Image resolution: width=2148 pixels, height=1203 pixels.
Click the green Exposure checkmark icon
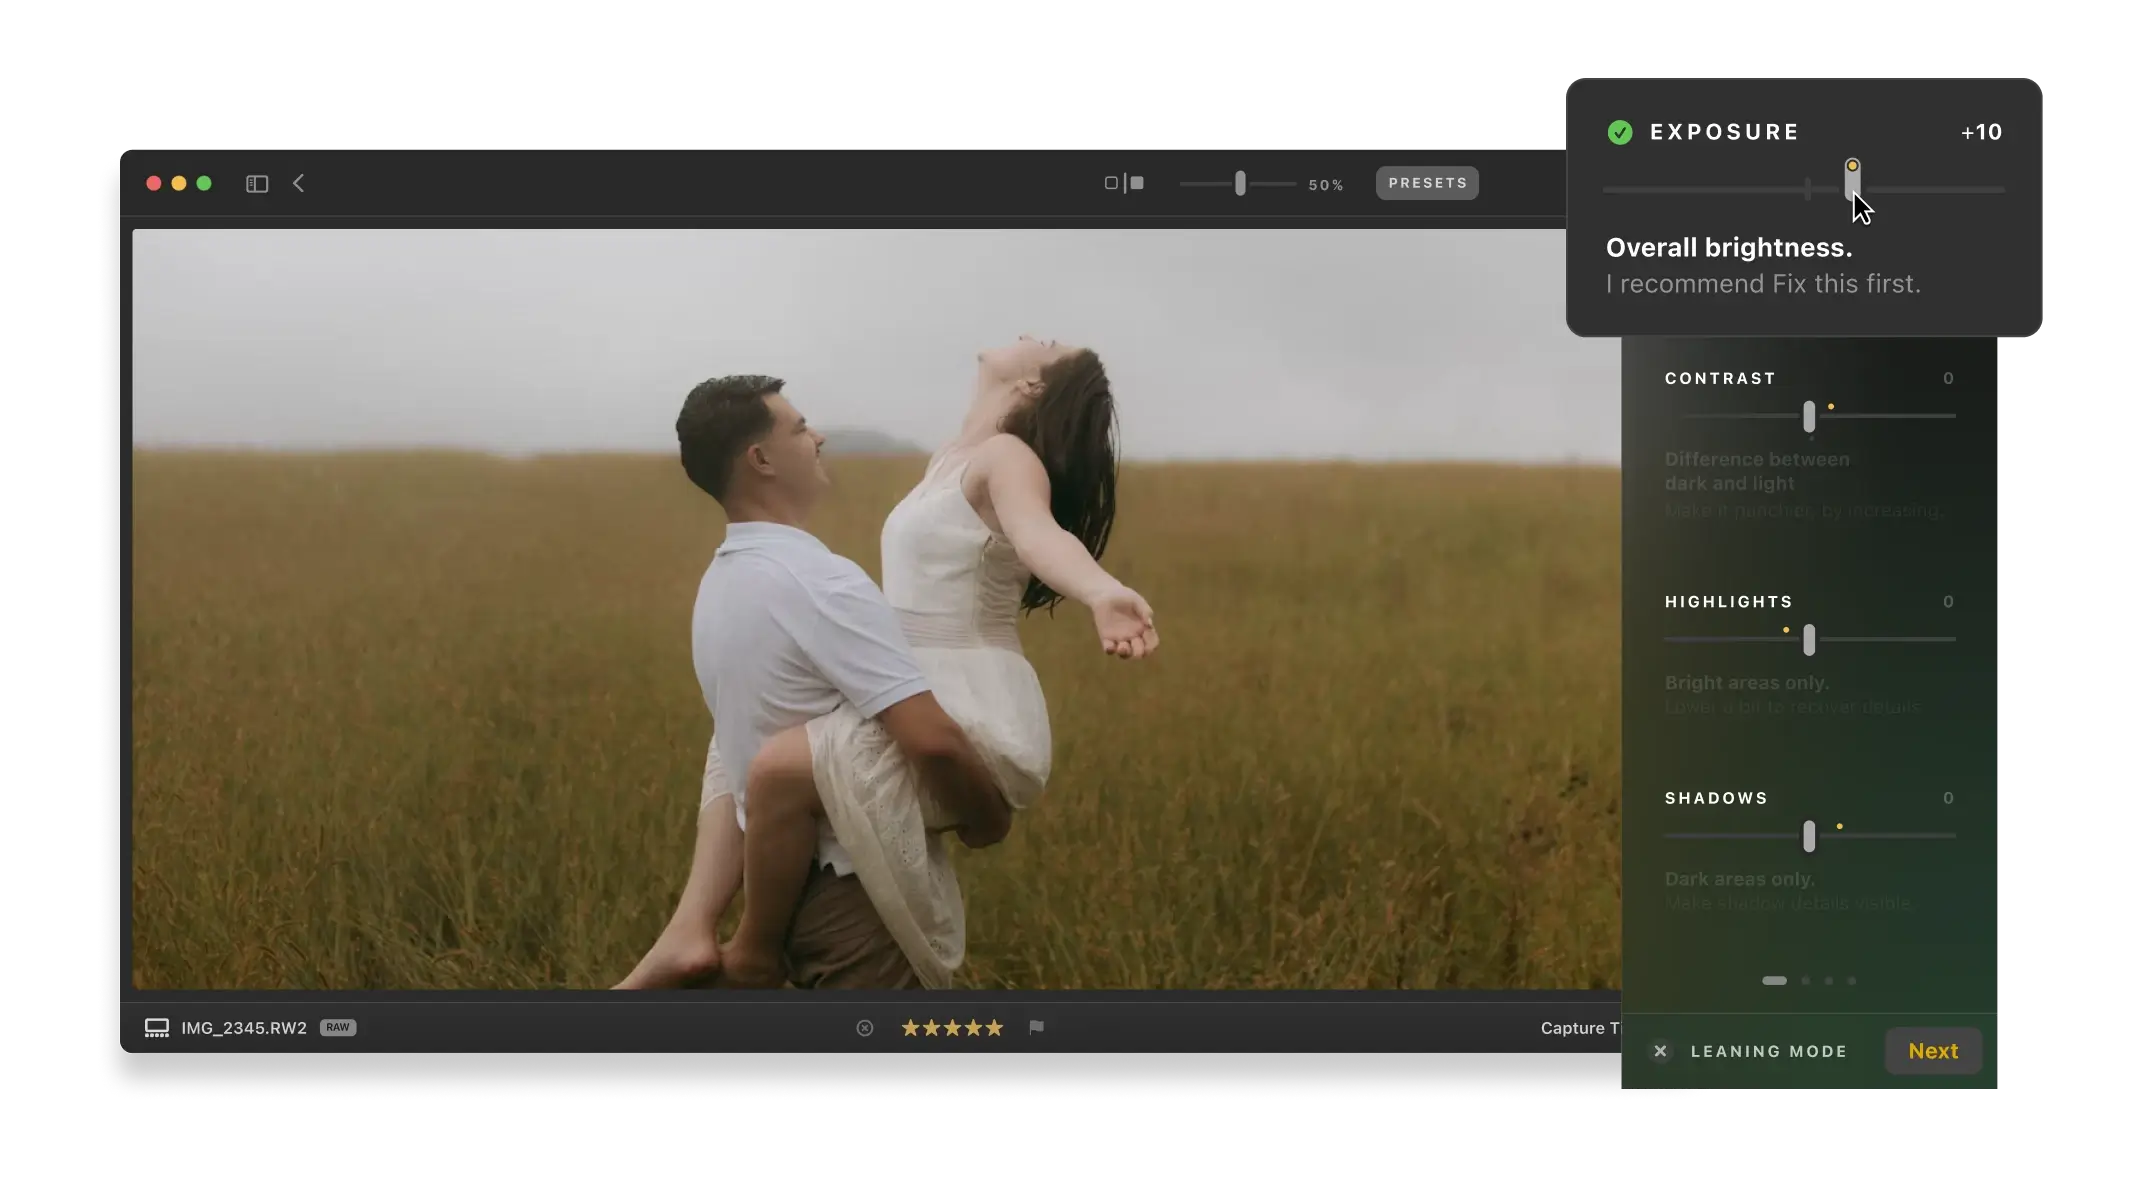[1620, 131]
